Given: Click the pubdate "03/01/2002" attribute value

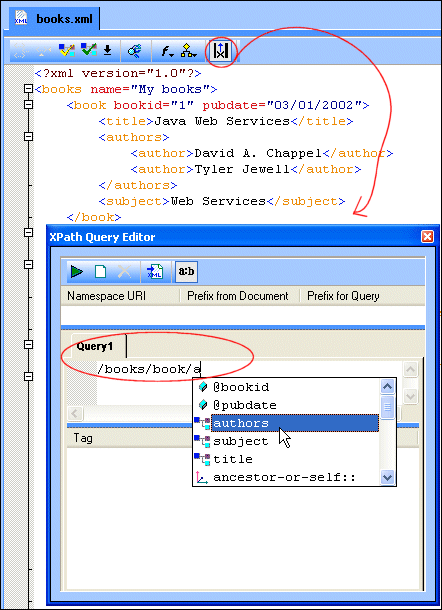Looking at the screenshot, I should (314, 105).
